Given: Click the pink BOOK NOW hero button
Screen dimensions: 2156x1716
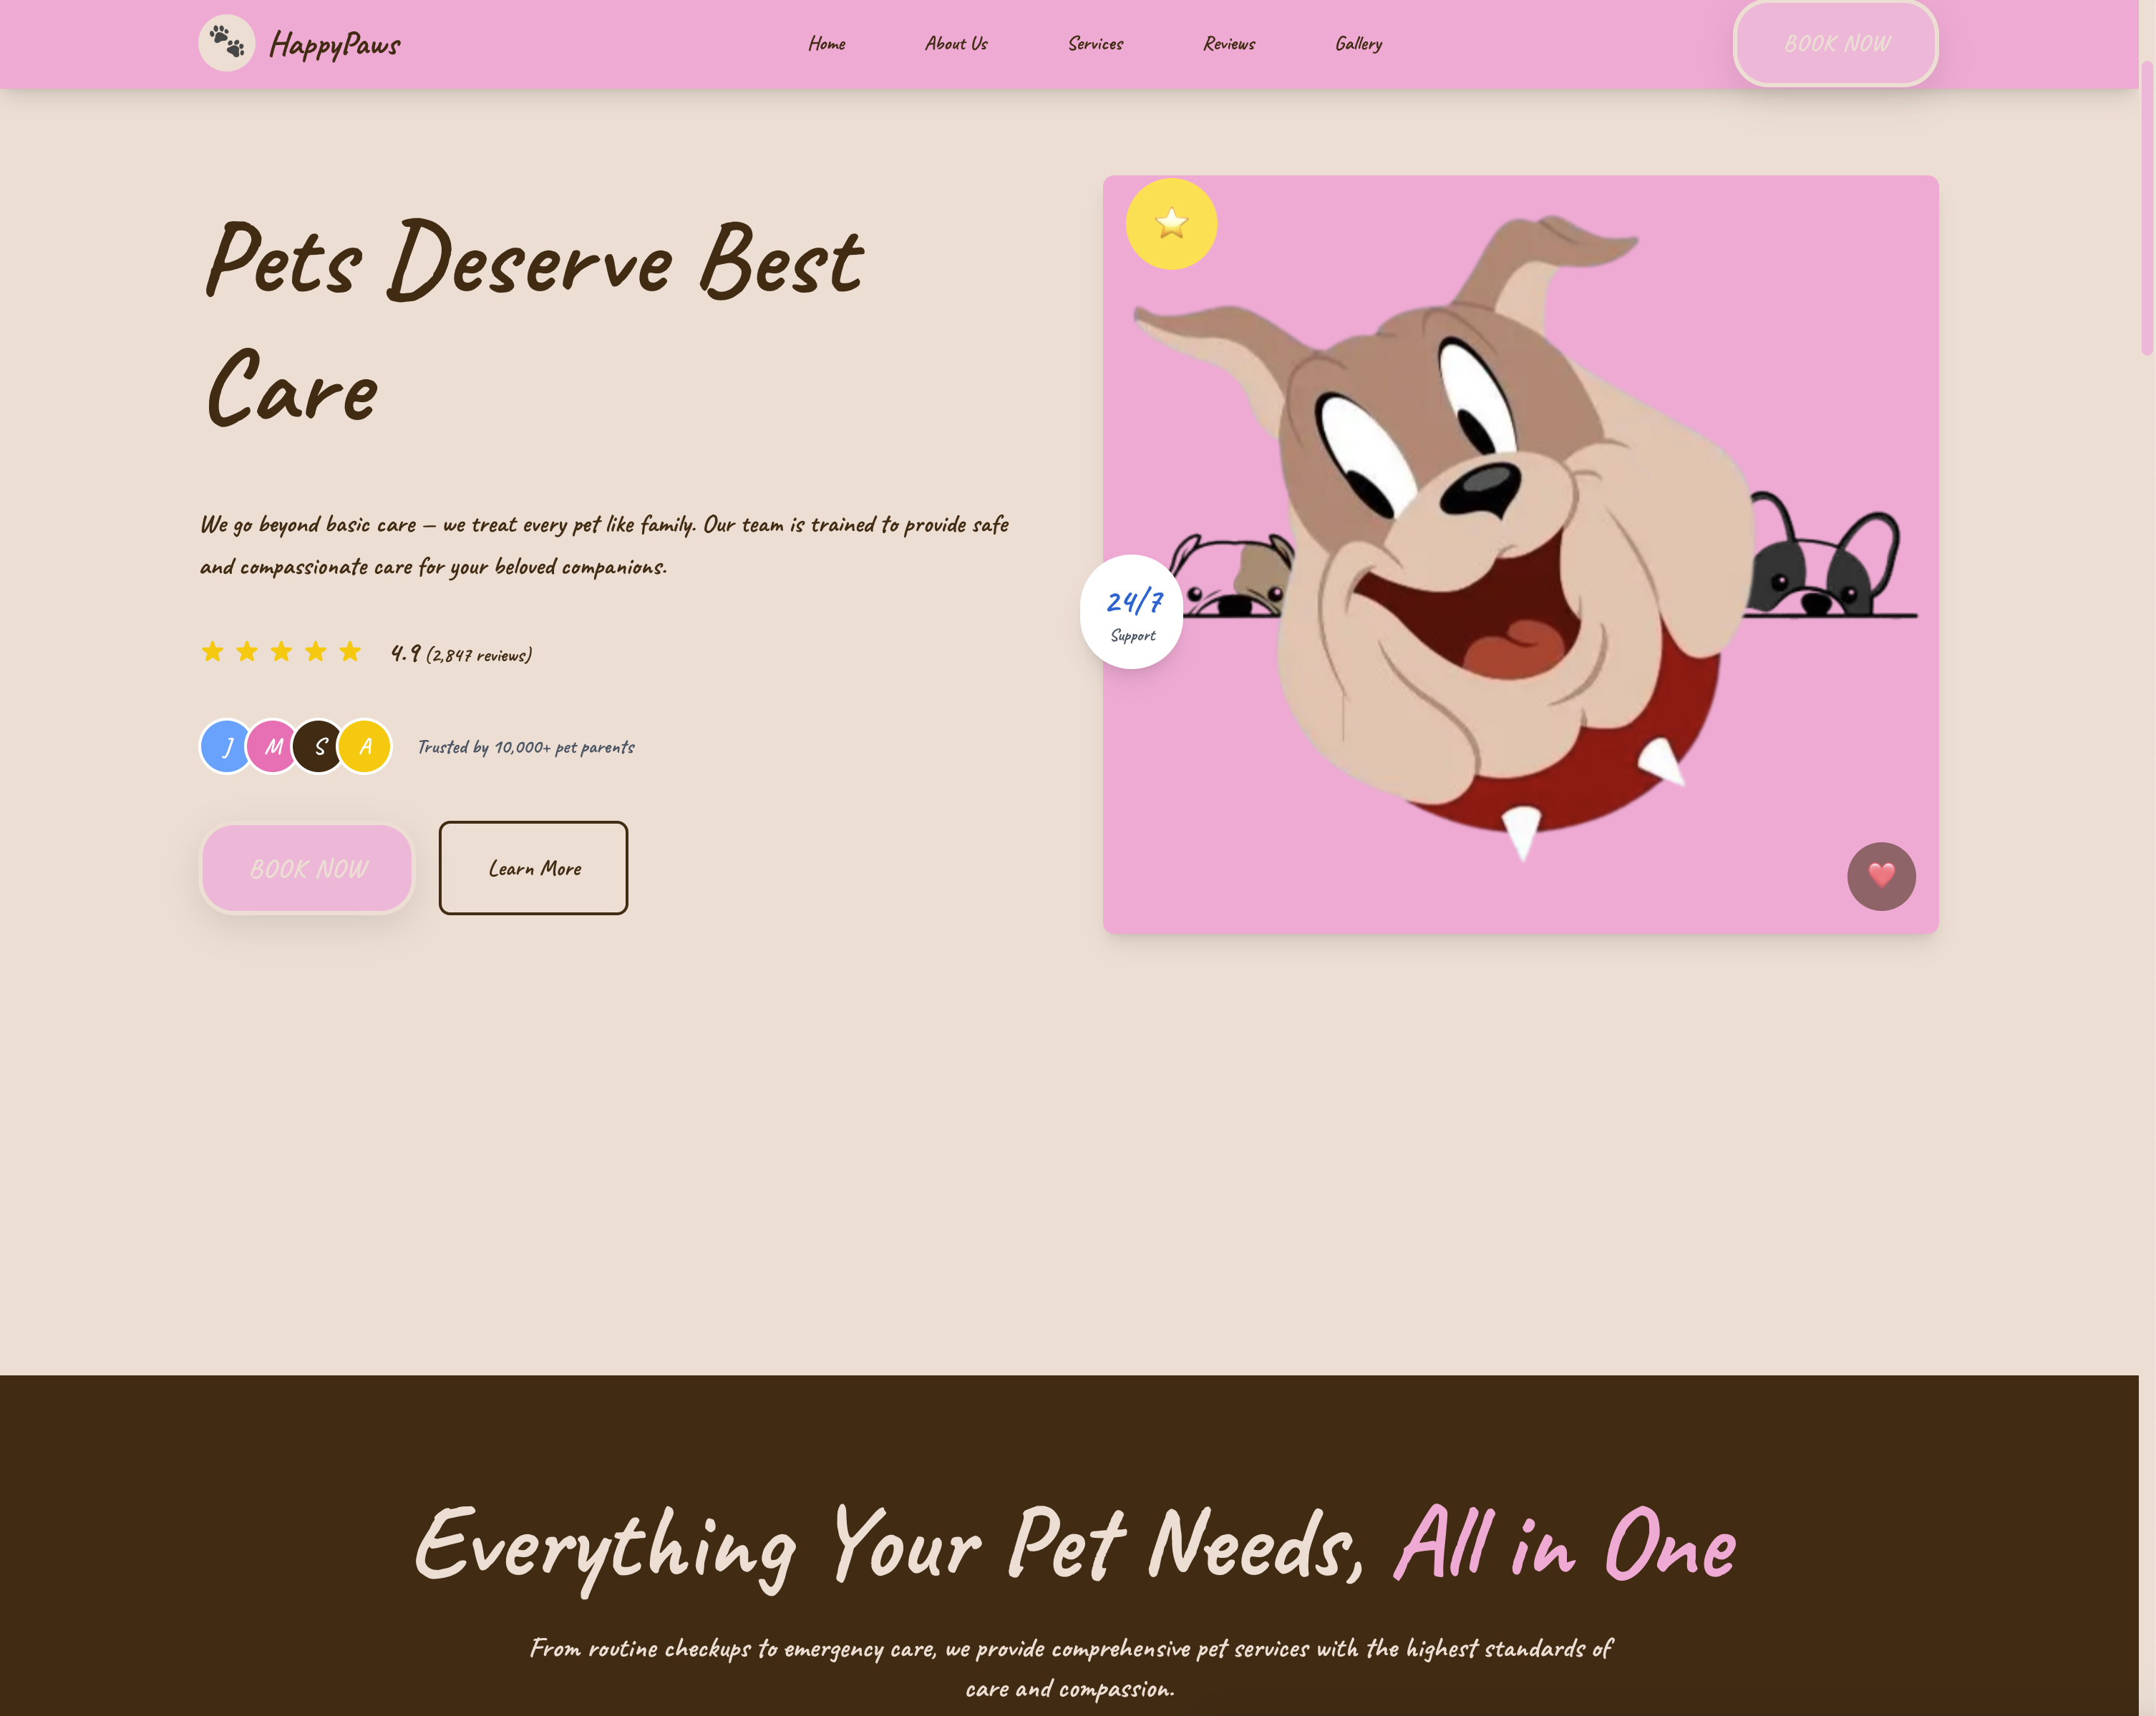Looking at the screenshot, I should (307, 868).
